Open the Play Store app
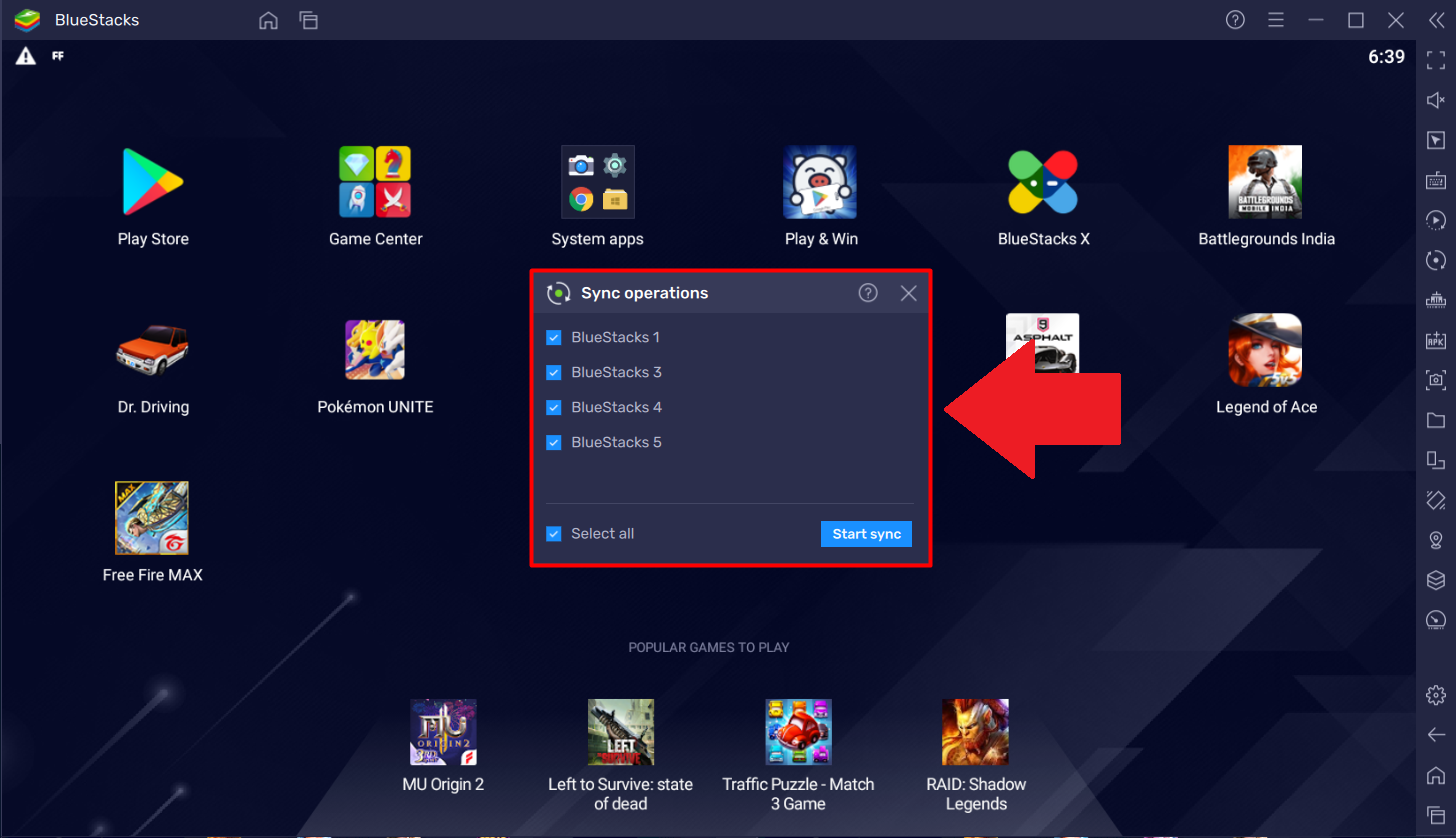Screen dimensions: 1456x838 click(x=153, y=182)
